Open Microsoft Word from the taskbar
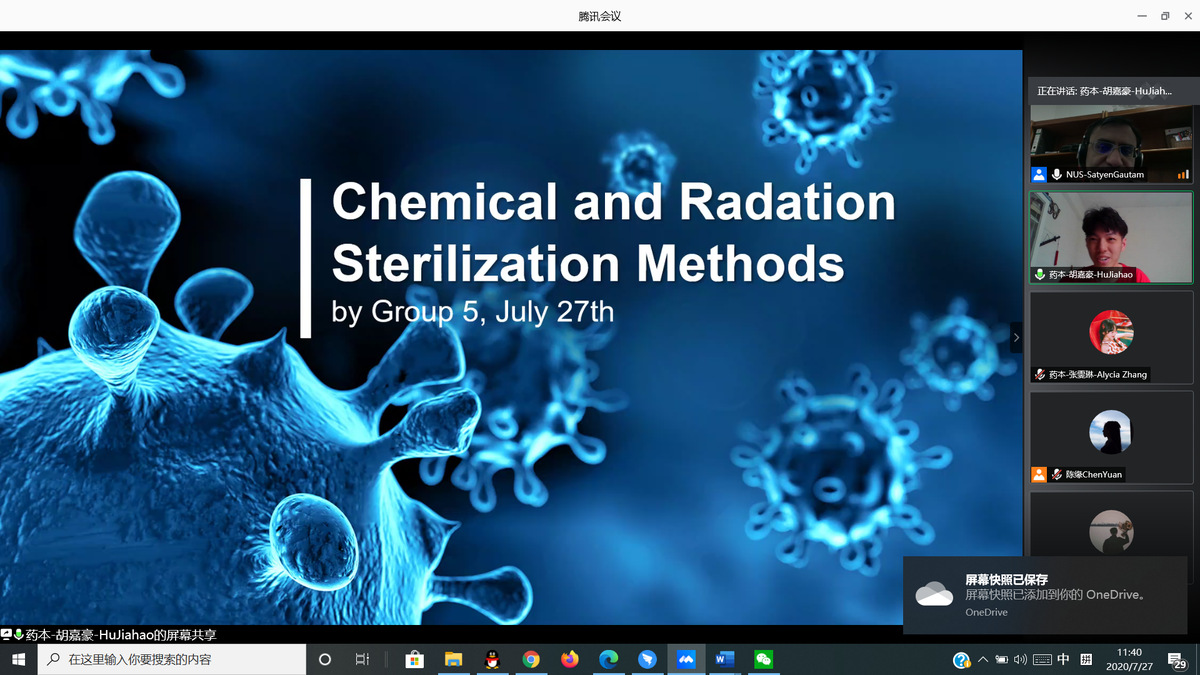 pos(725,660)
